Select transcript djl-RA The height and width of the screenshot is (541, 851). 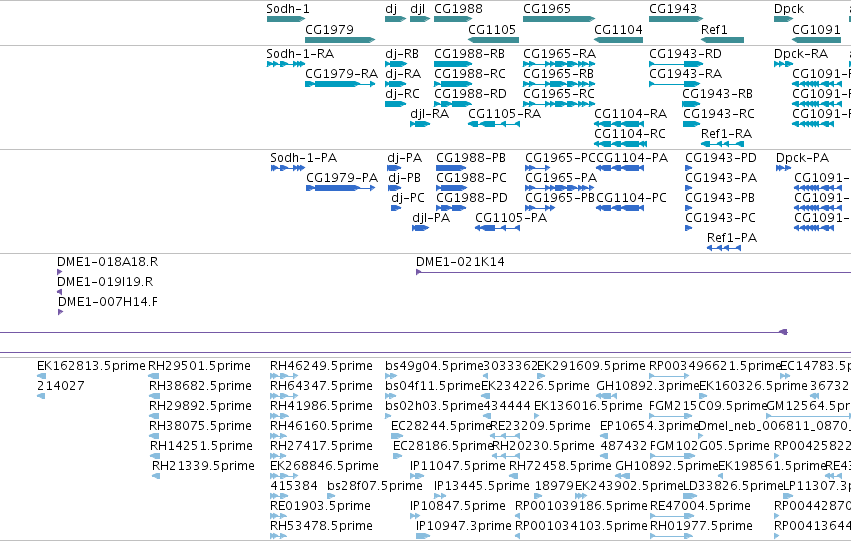click(x=420, y=124)
